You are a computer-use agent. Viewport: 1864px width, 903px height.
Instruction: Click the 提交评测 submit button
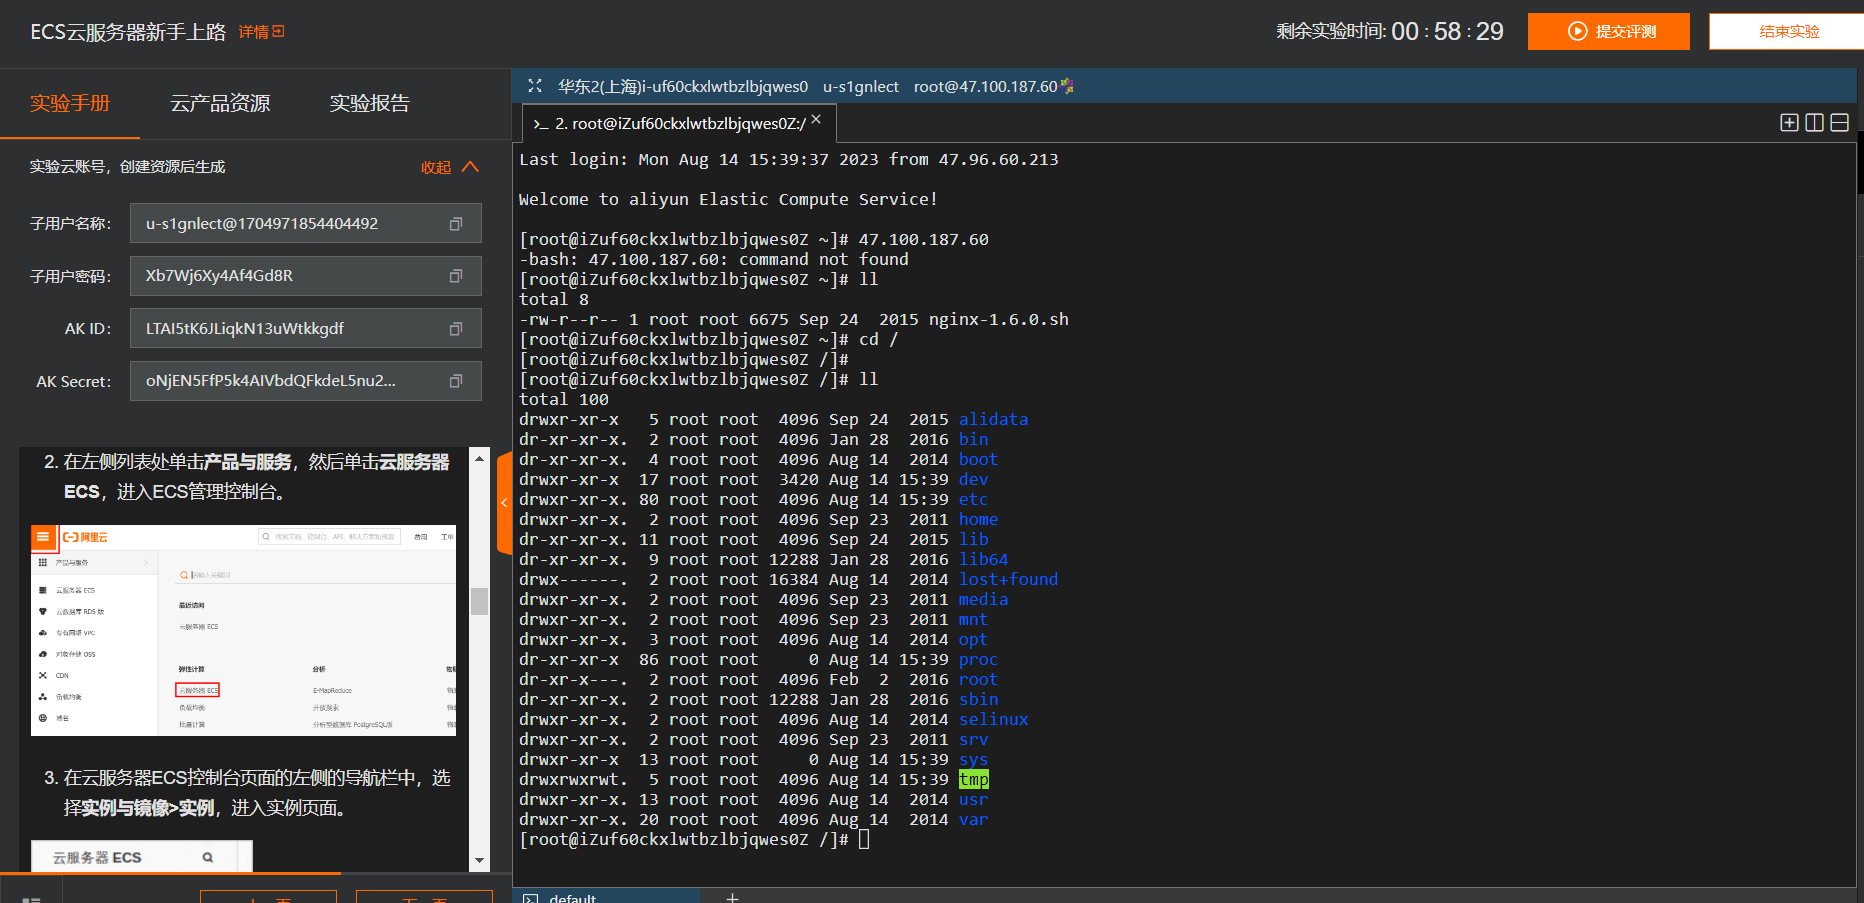[x=1608, y=31]
